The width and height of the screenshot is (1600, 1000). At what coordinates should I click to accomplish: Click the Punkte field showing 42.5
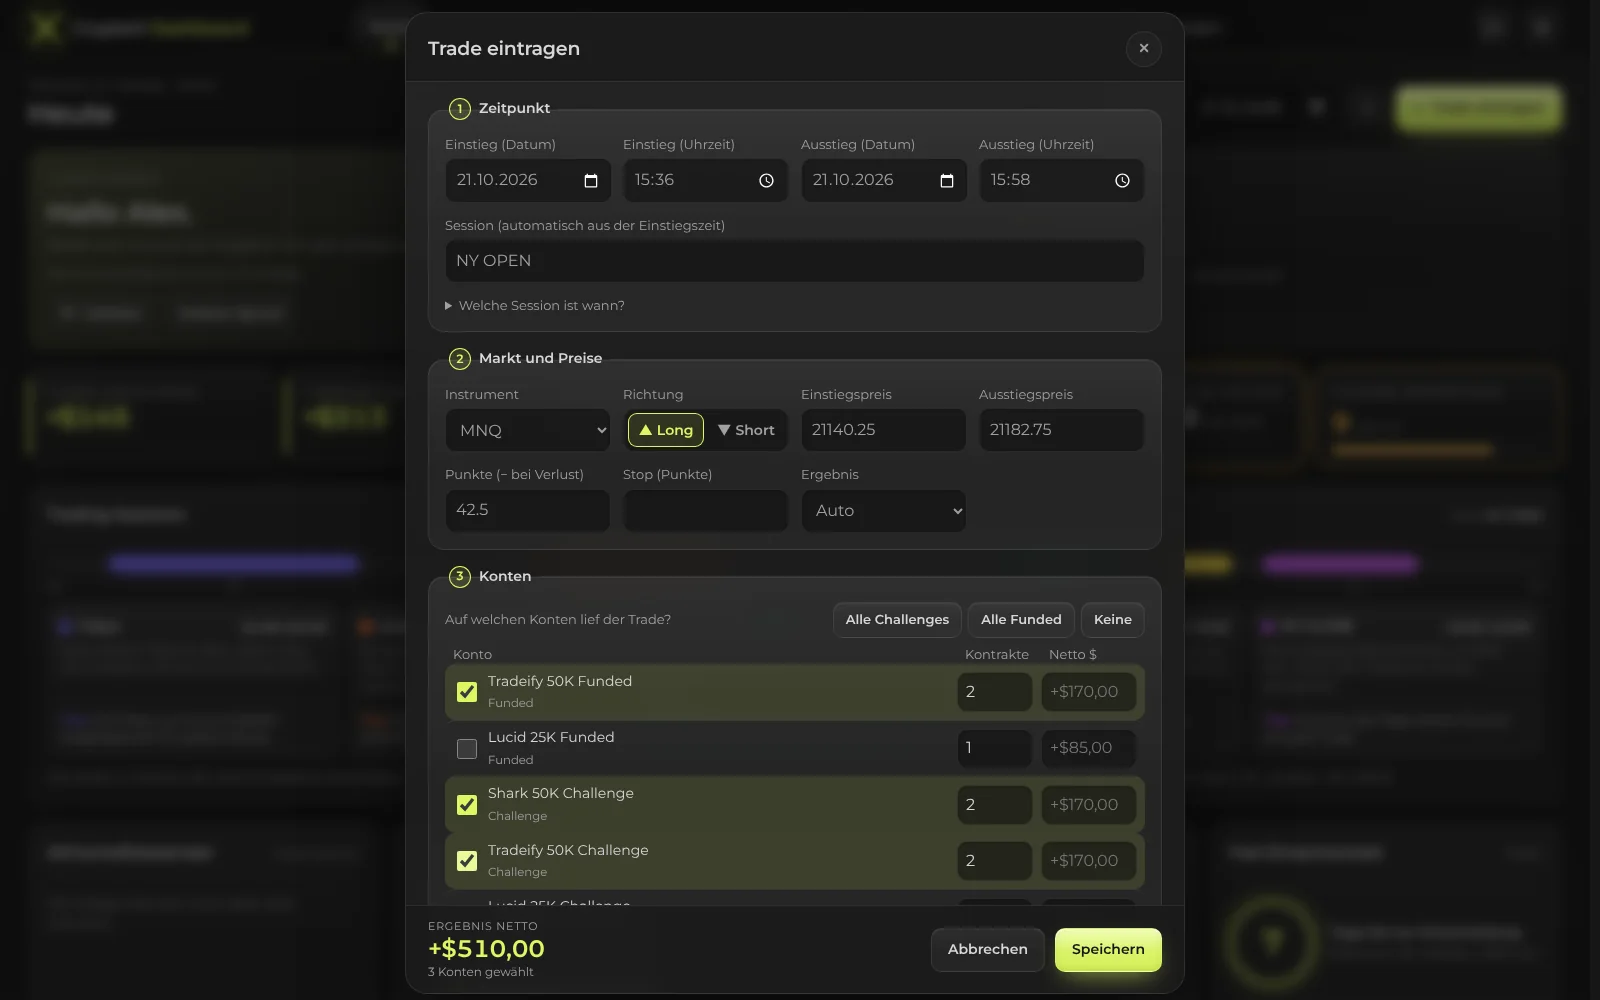(527, 510)
